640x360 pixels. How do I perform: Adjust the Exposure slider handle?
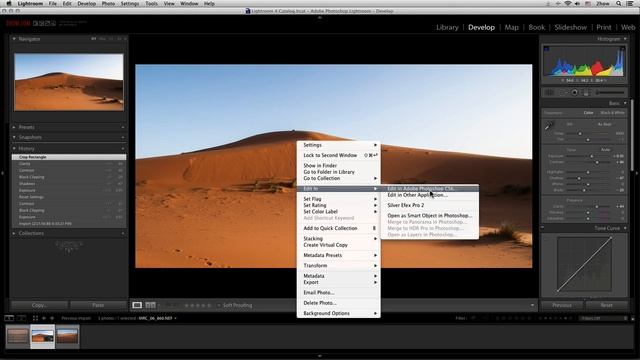click(x=592, y=156)
